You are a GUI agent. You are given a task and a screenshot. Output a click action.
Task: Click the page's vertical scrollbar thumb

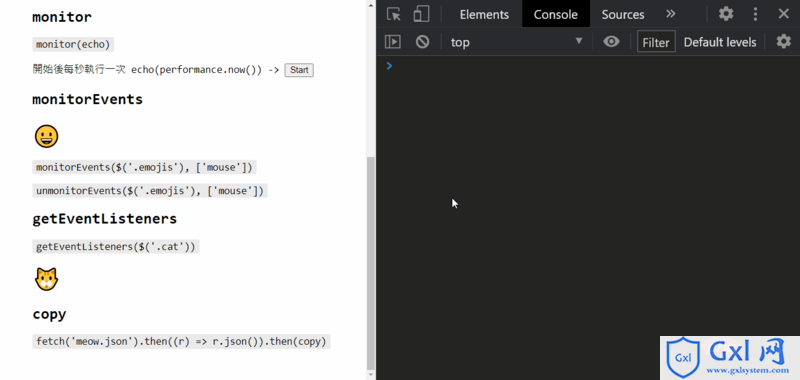[x=371, y=262]
